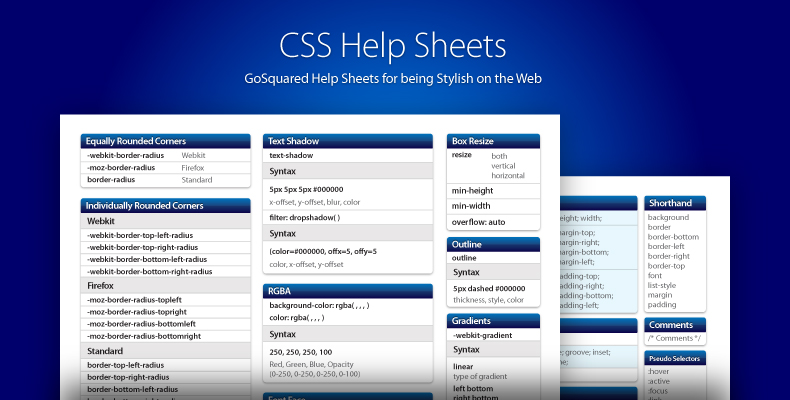Click the "text-shadow" property row
This screenshot has height=400, width=790.
pyautogui.click(x=348, y=155)
